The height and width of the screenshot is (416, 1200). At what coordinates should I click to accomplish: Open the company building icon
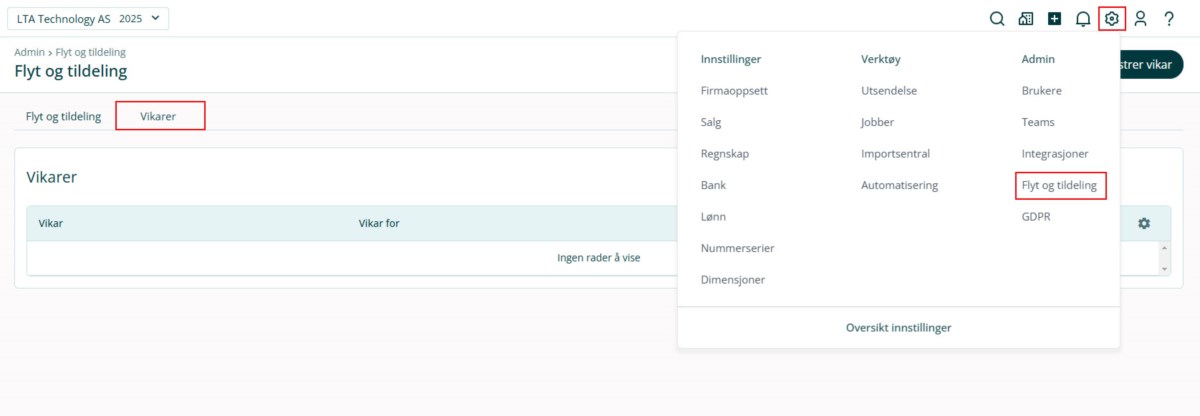pos(1025,19)
